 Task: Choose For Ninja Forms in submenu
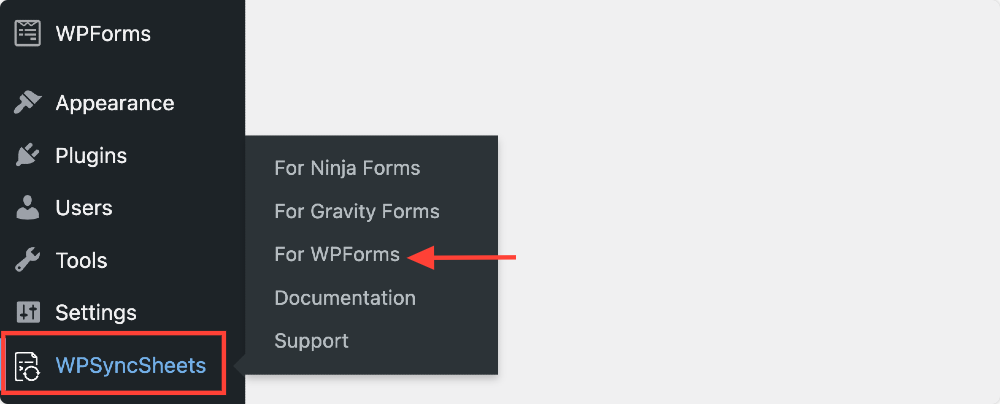click(347, 168)
